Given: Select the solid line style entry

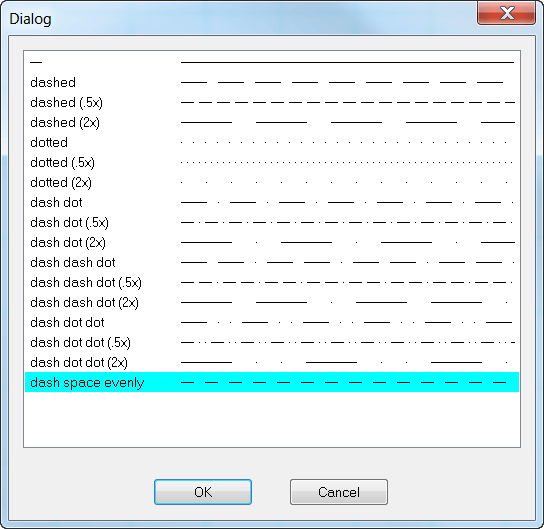Looking at the screenshot, I should (272, 62).
